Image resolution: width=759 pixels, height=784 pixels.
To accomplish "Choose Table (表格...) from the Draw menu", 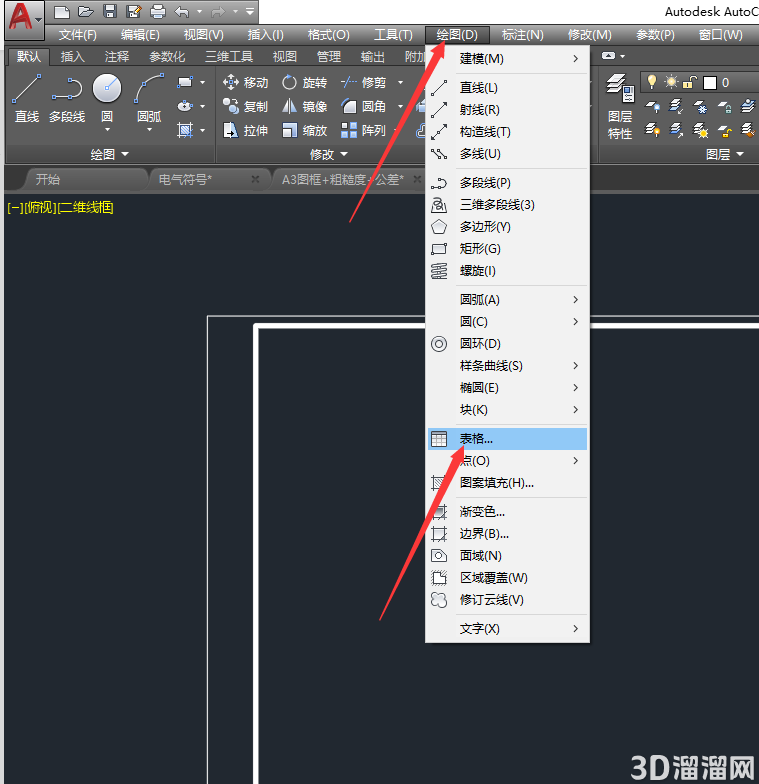I will 508,439.
